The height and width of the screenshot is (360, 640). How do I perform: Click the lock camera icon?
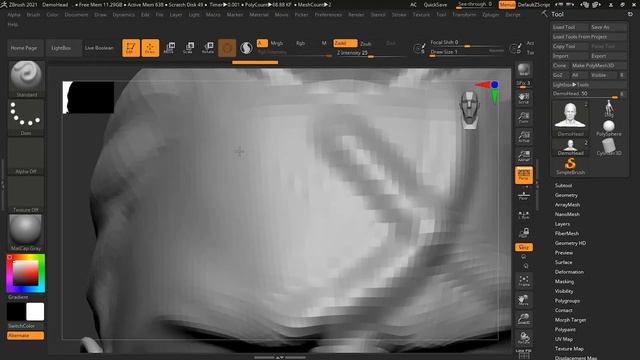pos(524,233)
